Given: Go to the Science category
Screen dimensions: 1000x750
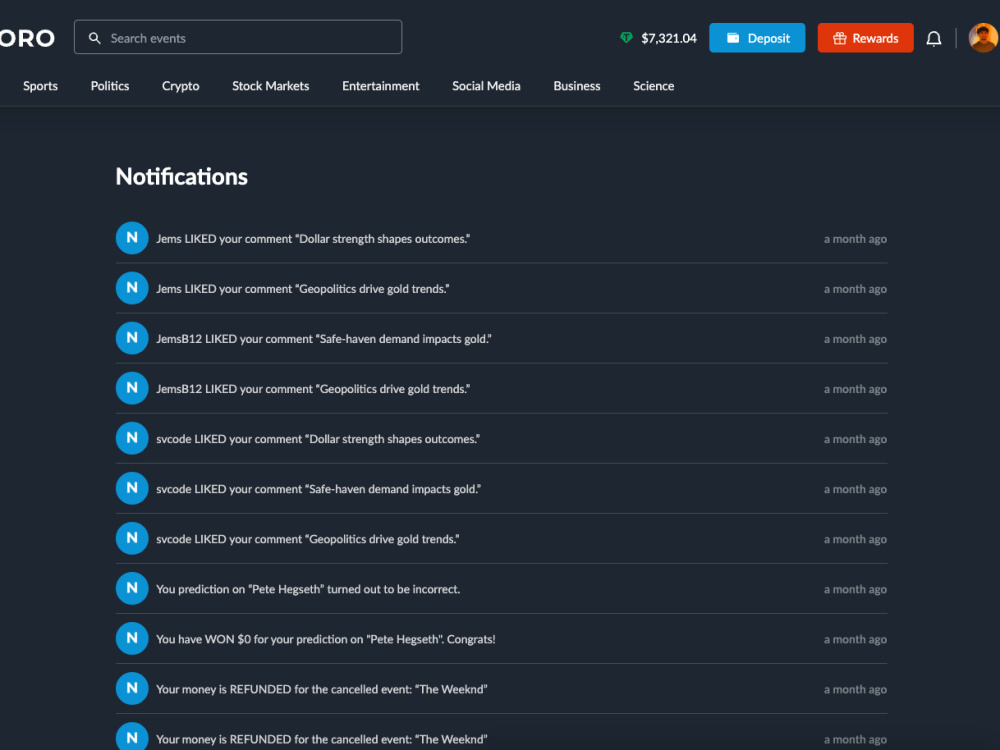Looking at the screenshot, I should [x=653, y=85].
